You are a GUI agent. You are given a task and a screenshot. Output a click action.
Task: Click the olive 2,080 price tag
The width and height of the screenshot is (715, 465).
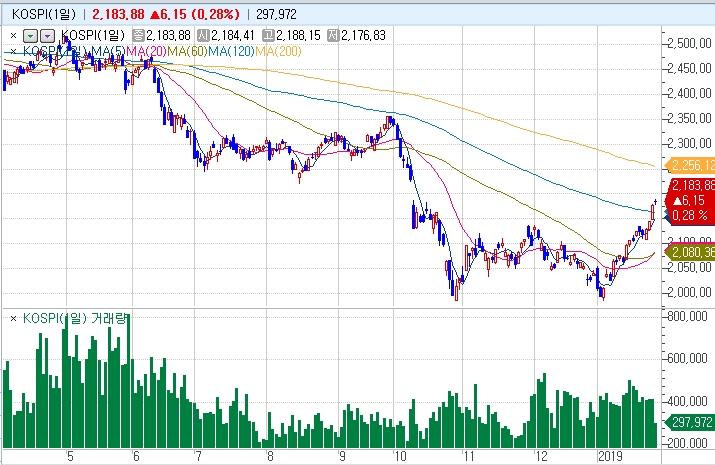point(692,253)
